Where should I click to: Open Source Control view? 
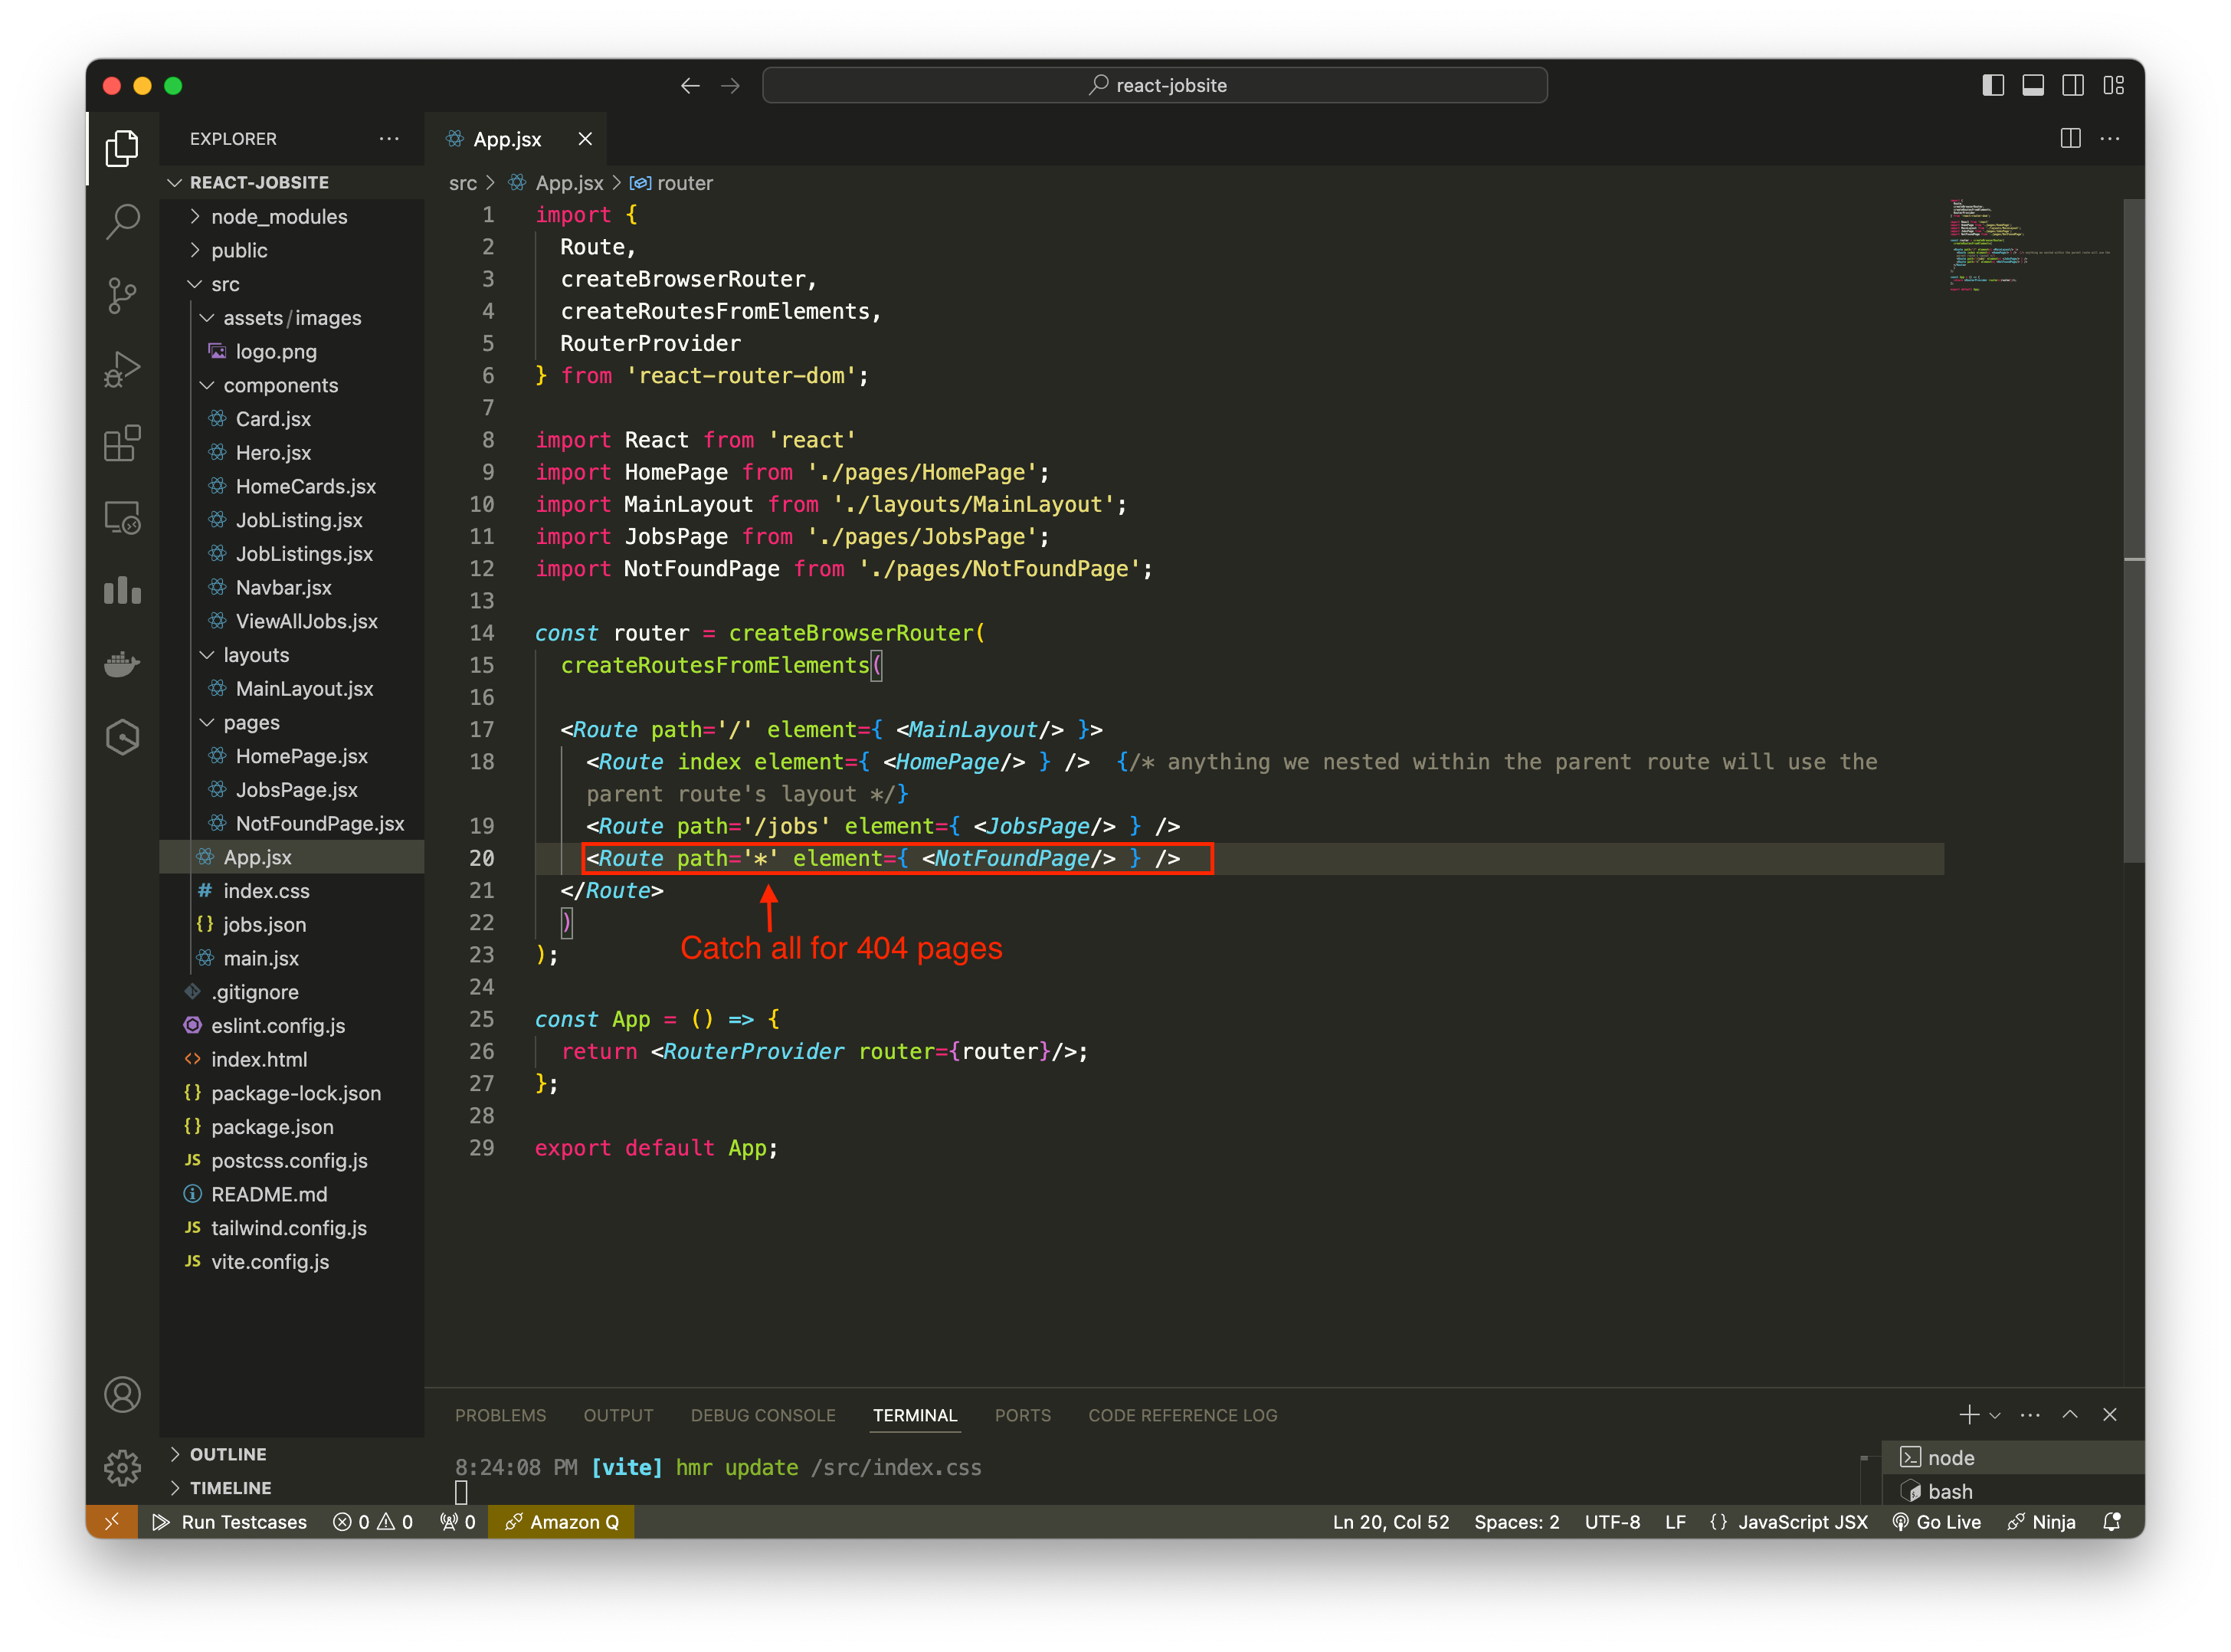[122, 296]
